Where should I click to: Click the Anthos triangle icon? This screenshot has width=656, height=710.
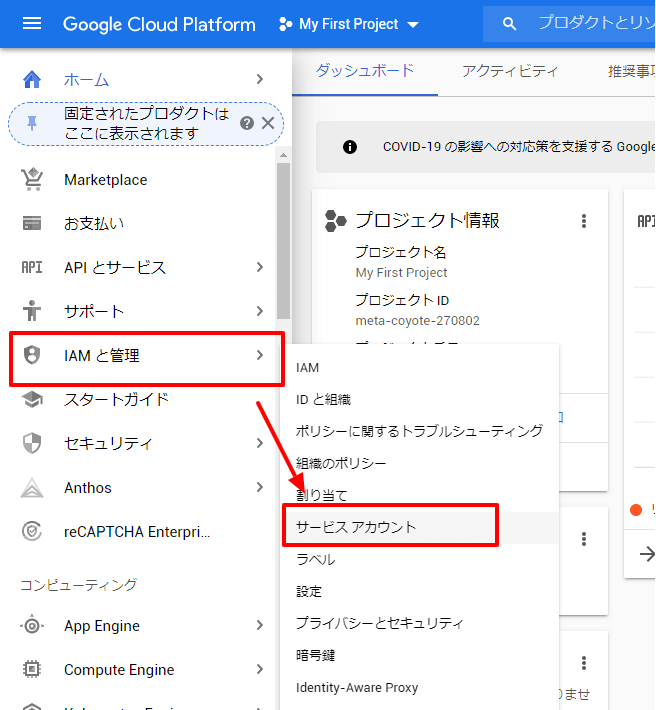click(32, 488)
